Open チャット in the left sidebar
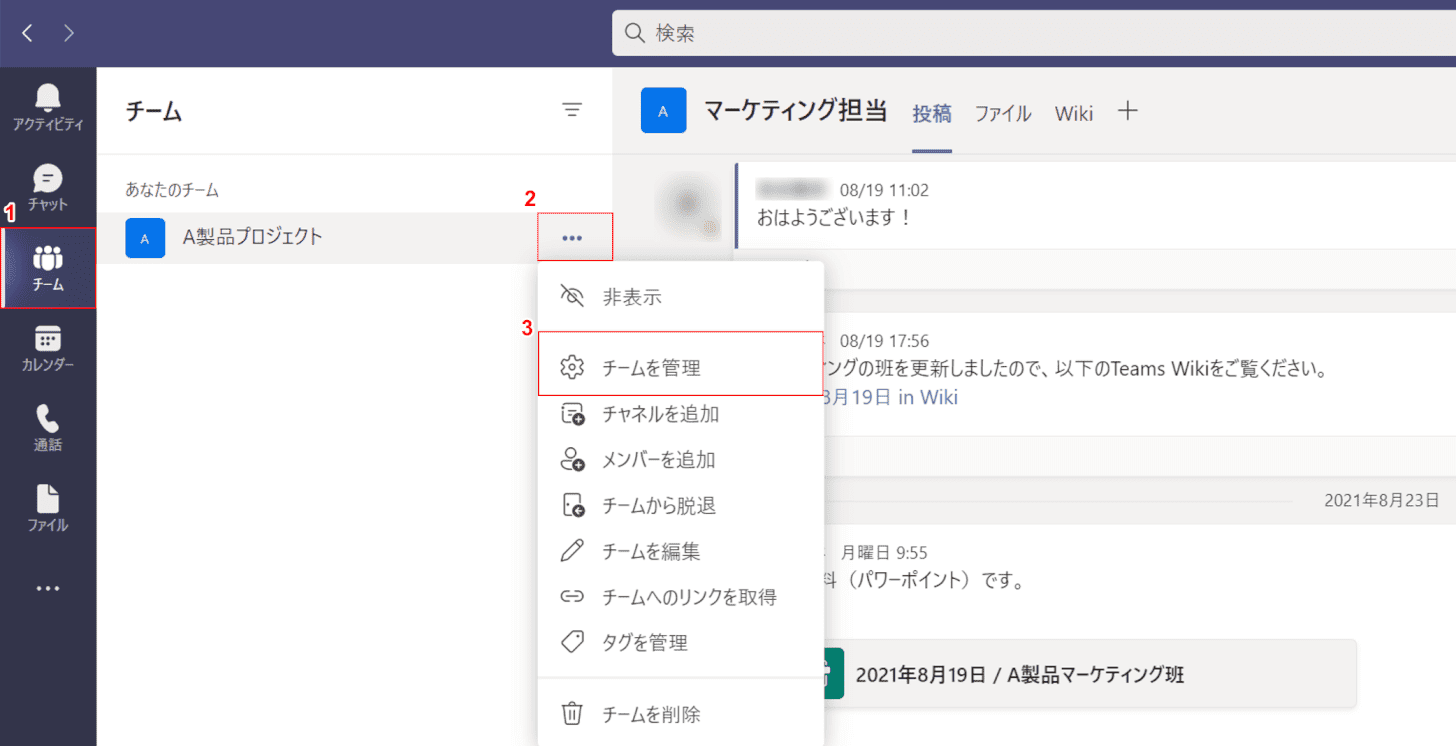Viewport: 1456px width, 746px height. [48, 188]
